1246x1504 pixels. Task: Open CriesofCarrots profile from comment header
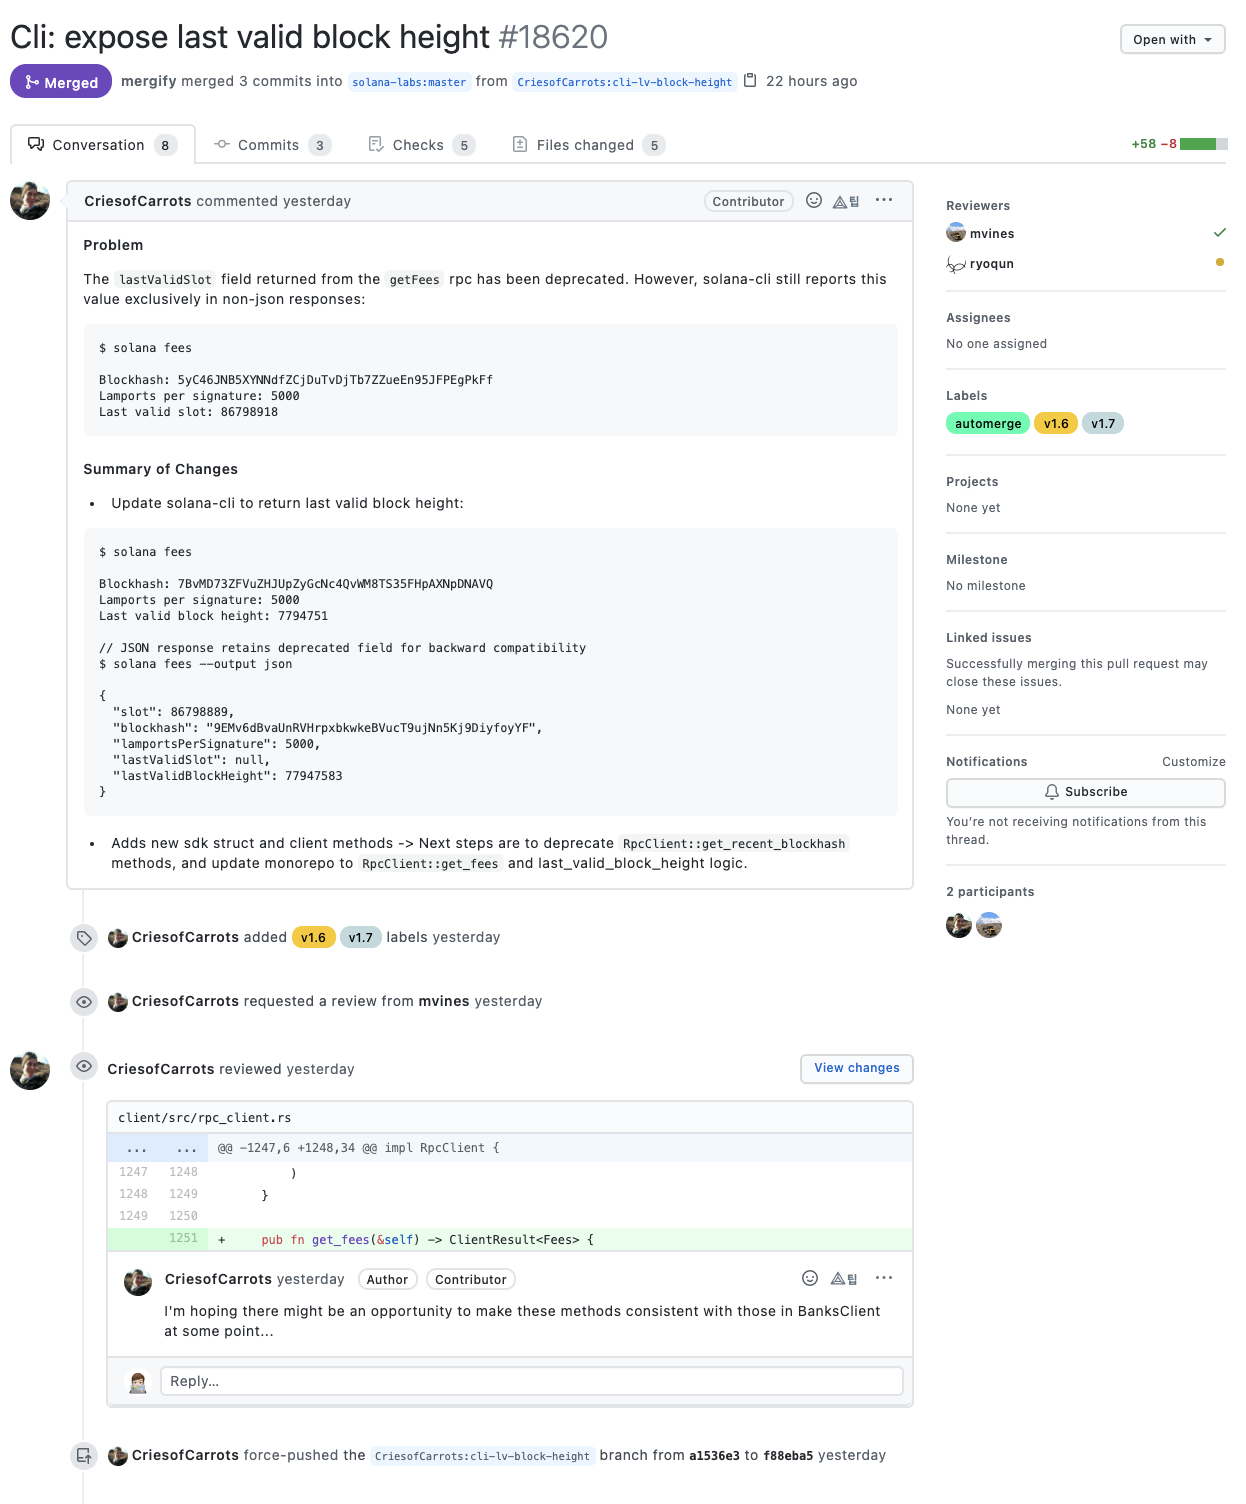(138, 201)
